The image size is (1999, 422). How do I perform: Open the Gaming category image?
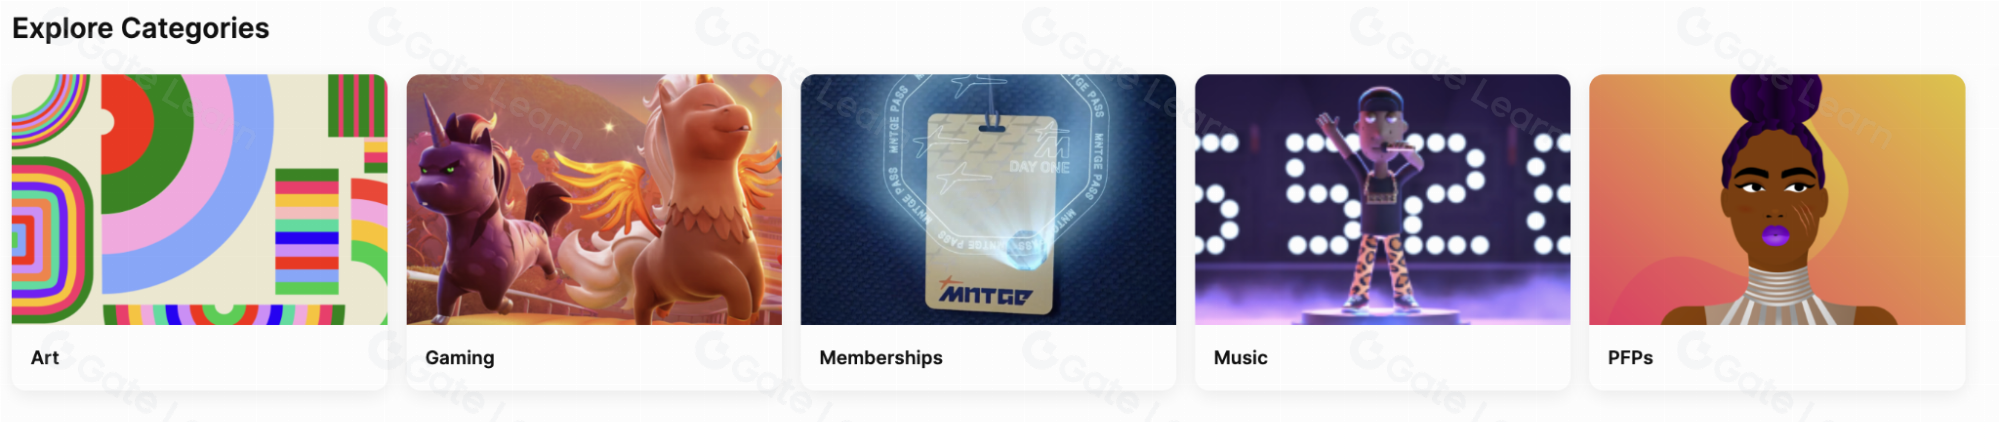pyautogui.click(x=594, y=199)
